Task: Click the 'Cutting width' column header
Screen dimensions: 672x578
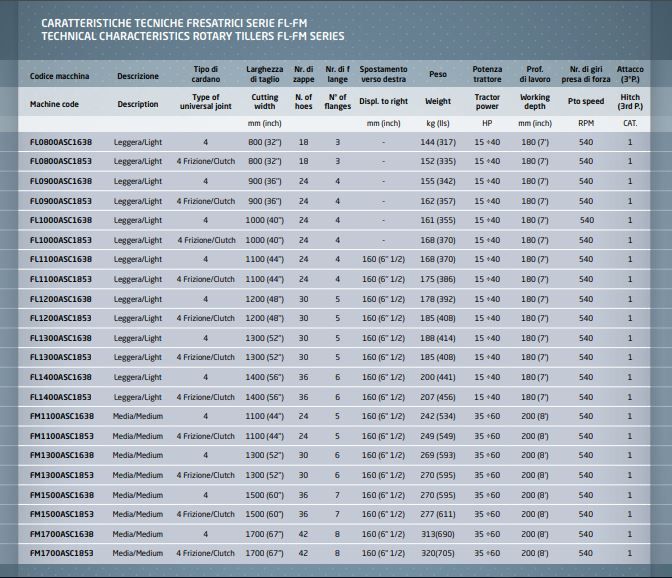Action: (265, 102)
